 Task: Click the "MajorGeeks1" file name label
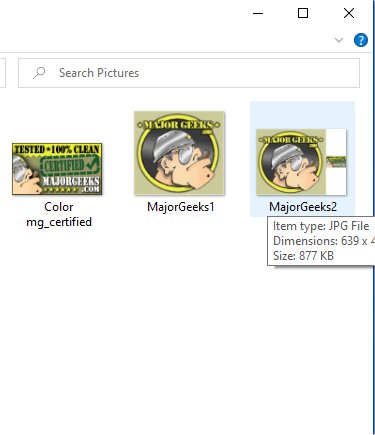[x=181, y=207]
